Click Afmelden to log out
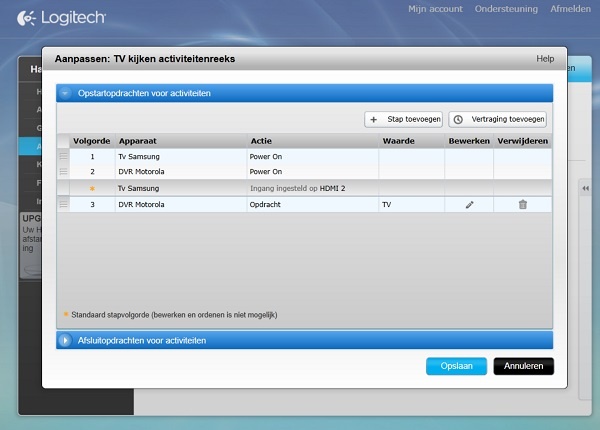 tap(571, 9)
